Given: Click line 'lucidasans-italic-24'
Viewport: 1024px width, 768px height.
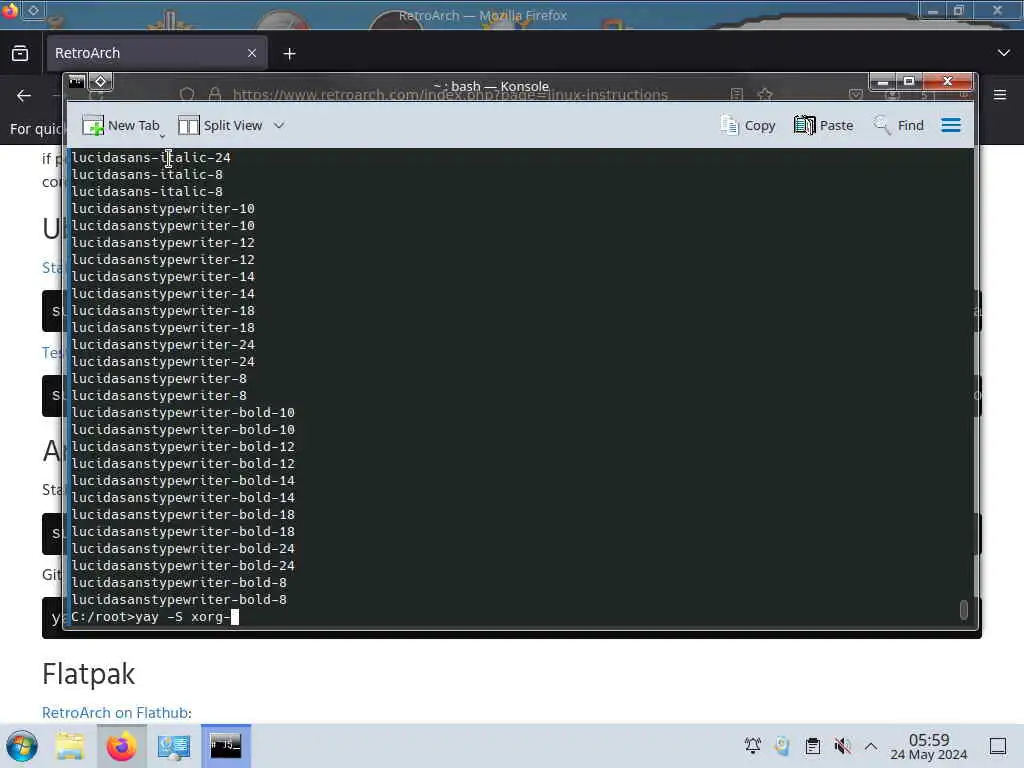Looking at the screenshot, I should click(x=151, y=157).
